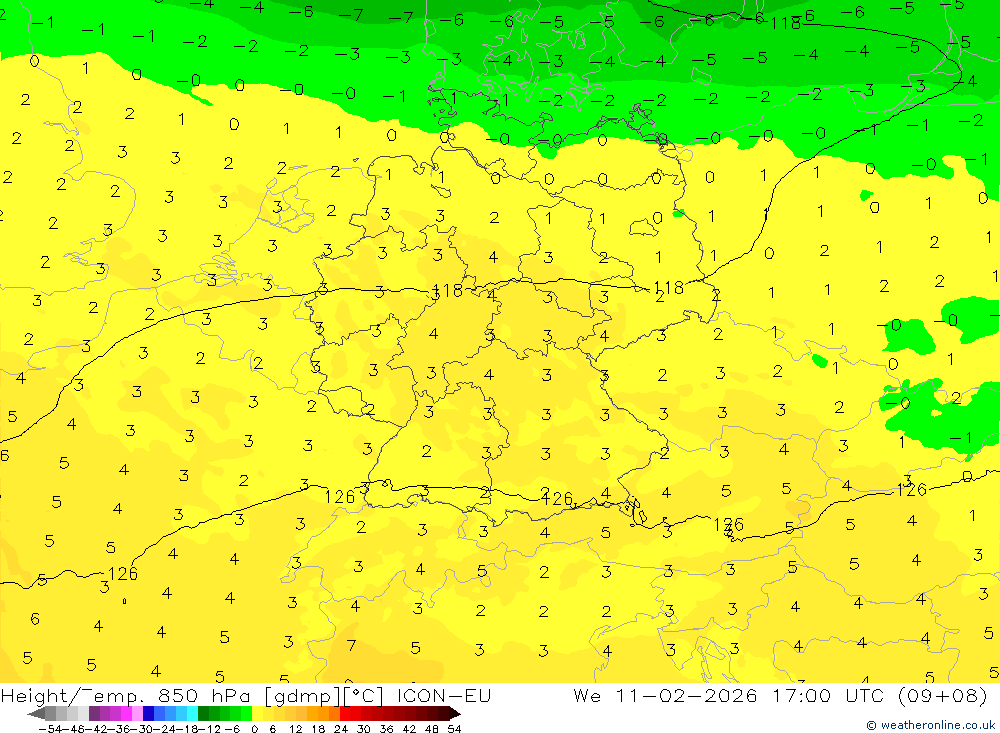
Task: Click the 'We' weekday label
Action: (x=587, y=695)
